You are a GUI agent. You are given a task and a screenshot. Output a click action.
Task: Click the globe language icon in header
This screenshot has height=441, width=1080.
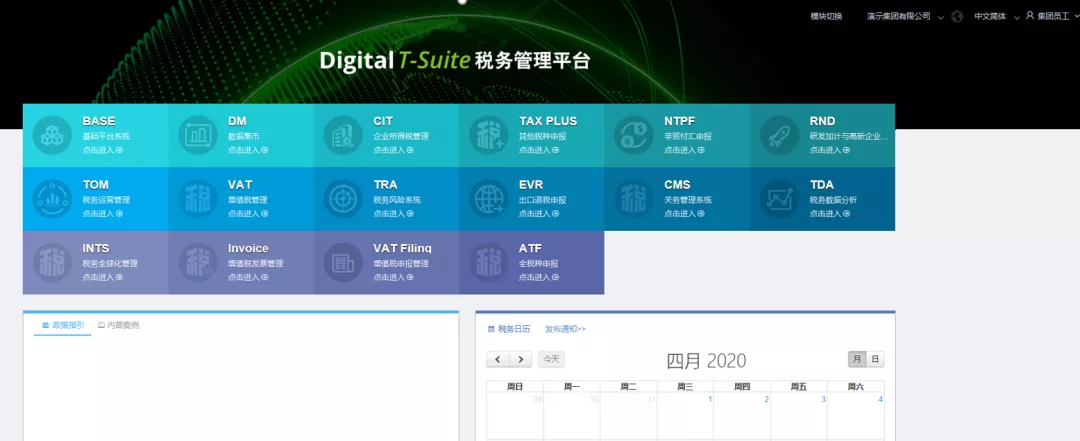click(x=957, y=17)
